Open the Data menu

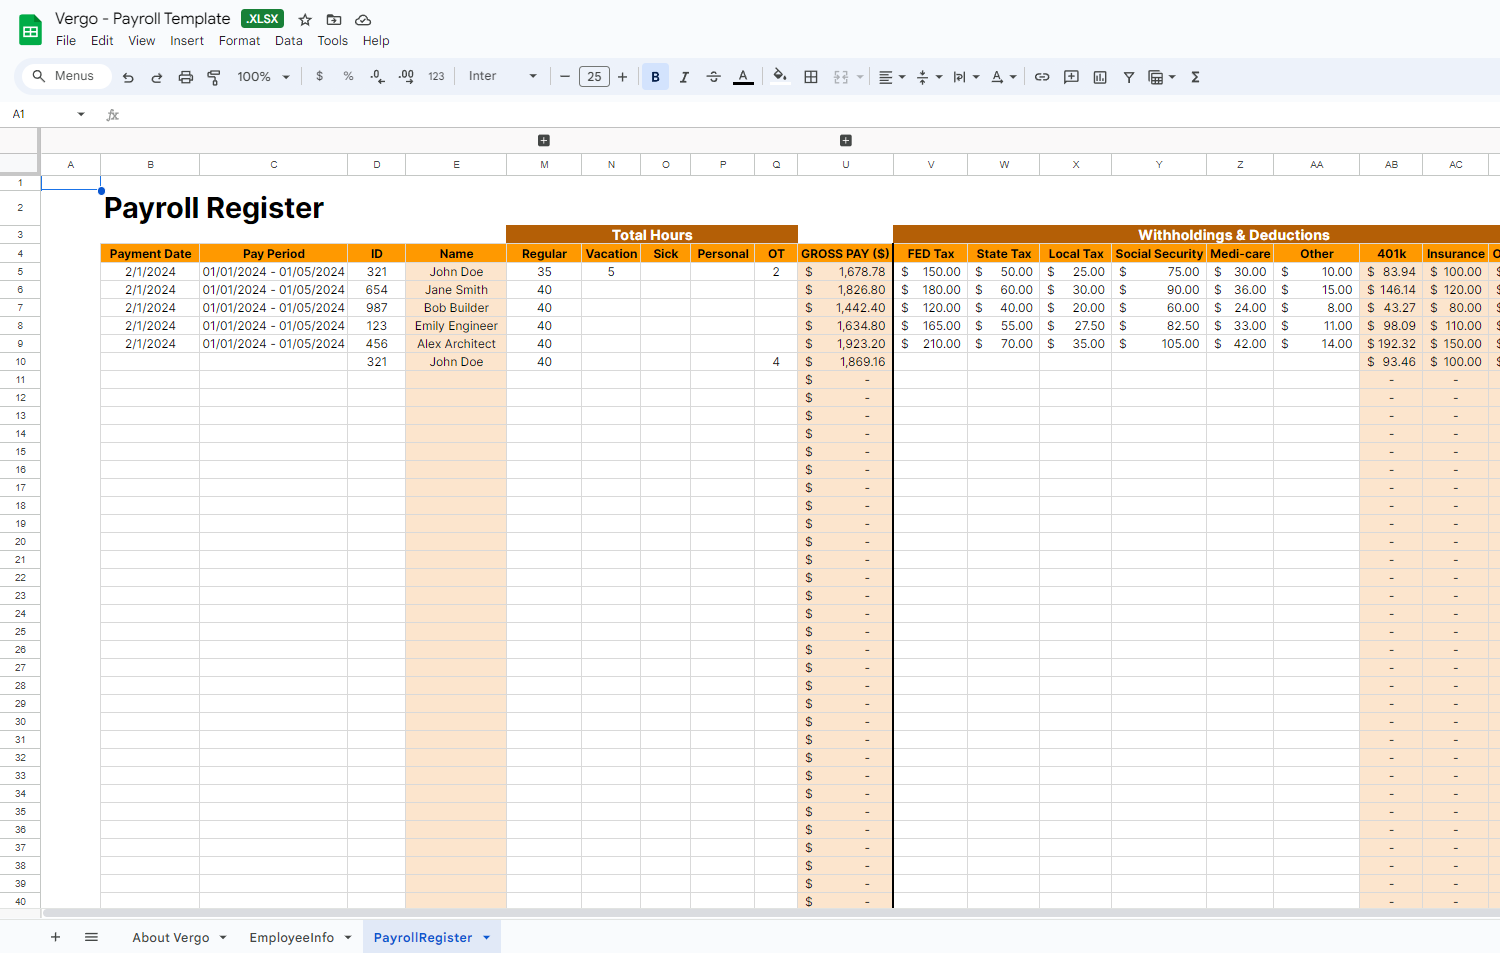point(288,41)
